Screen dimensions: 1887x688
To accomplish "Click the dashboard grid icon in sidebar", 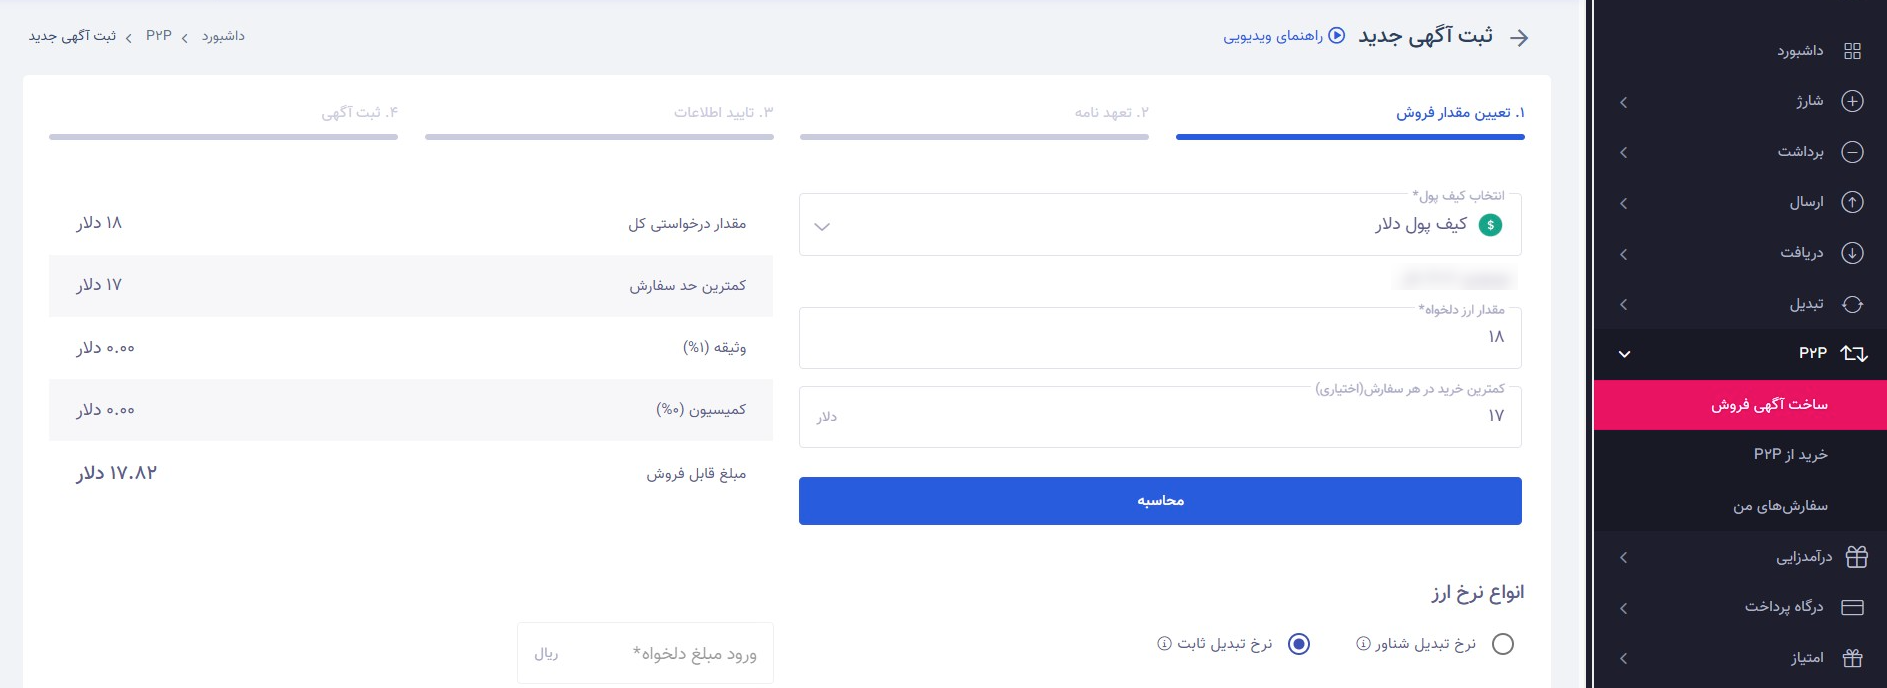I will pyautogui.click(x=1852, y=51).
